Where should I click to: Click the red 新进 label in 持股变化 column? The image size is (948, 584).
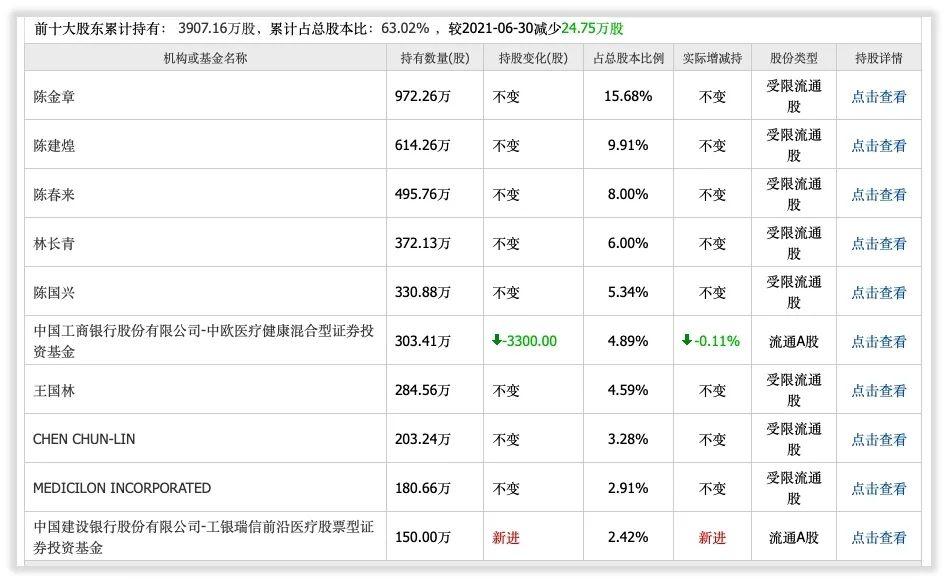pos(503,536)
